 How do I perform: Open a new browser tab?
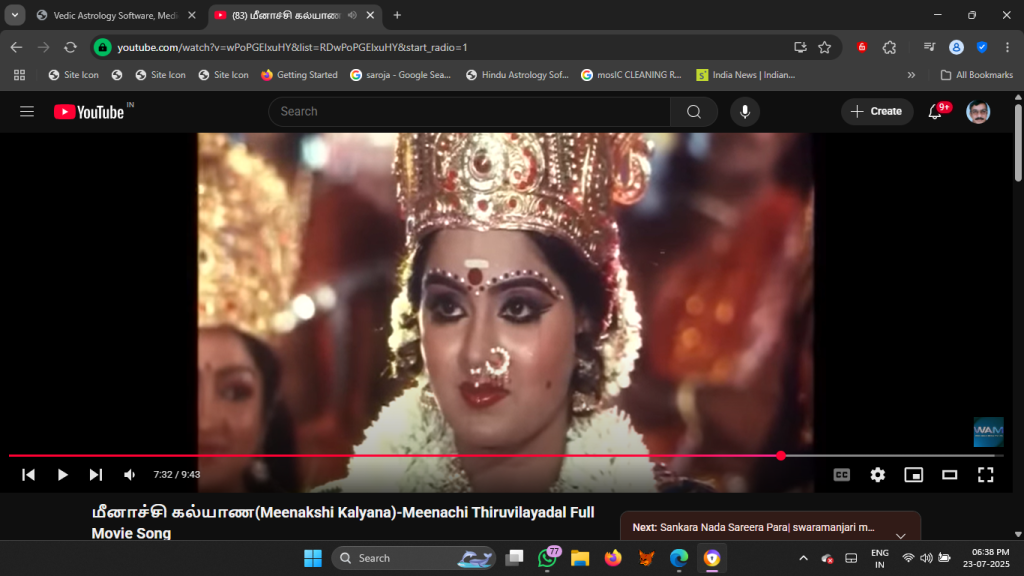pos(397,15)
